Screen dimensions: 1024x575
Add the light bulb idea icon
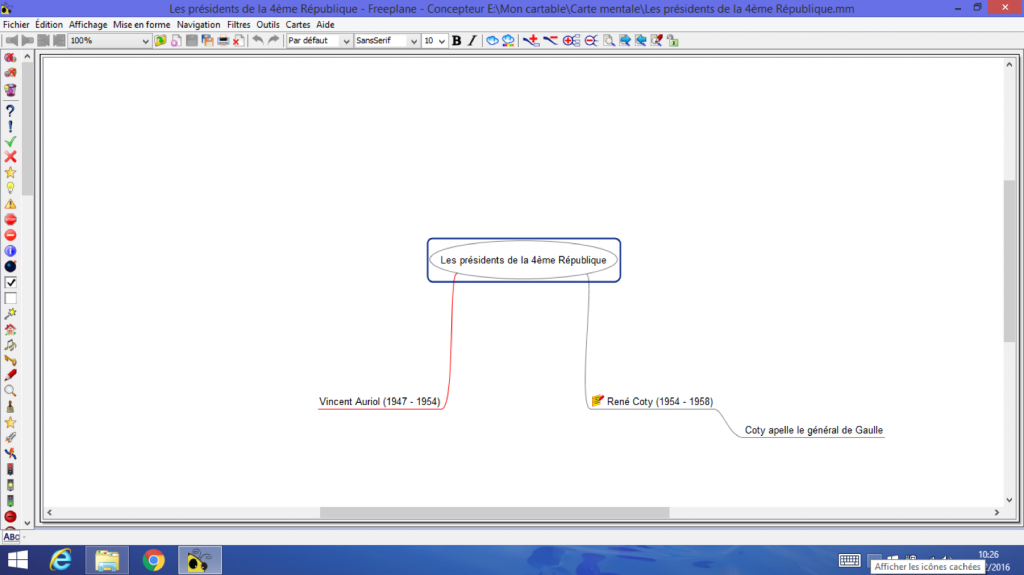click(10, 188)
